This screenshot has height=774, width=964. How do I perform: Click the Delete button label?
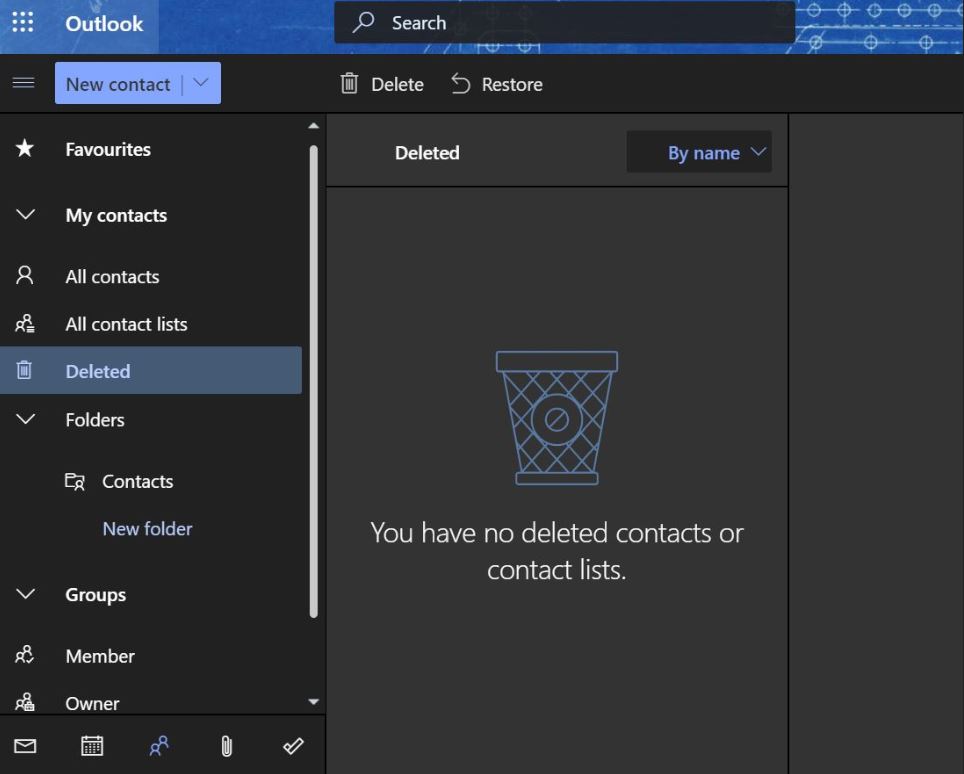(397, 84)
